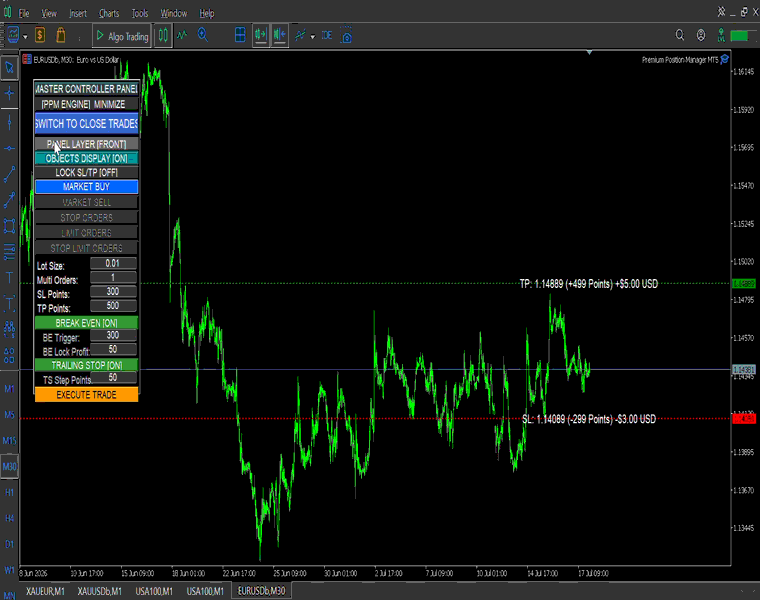760x600 pixels.
Task: Open the search magnifier icon
Action: 680,35
